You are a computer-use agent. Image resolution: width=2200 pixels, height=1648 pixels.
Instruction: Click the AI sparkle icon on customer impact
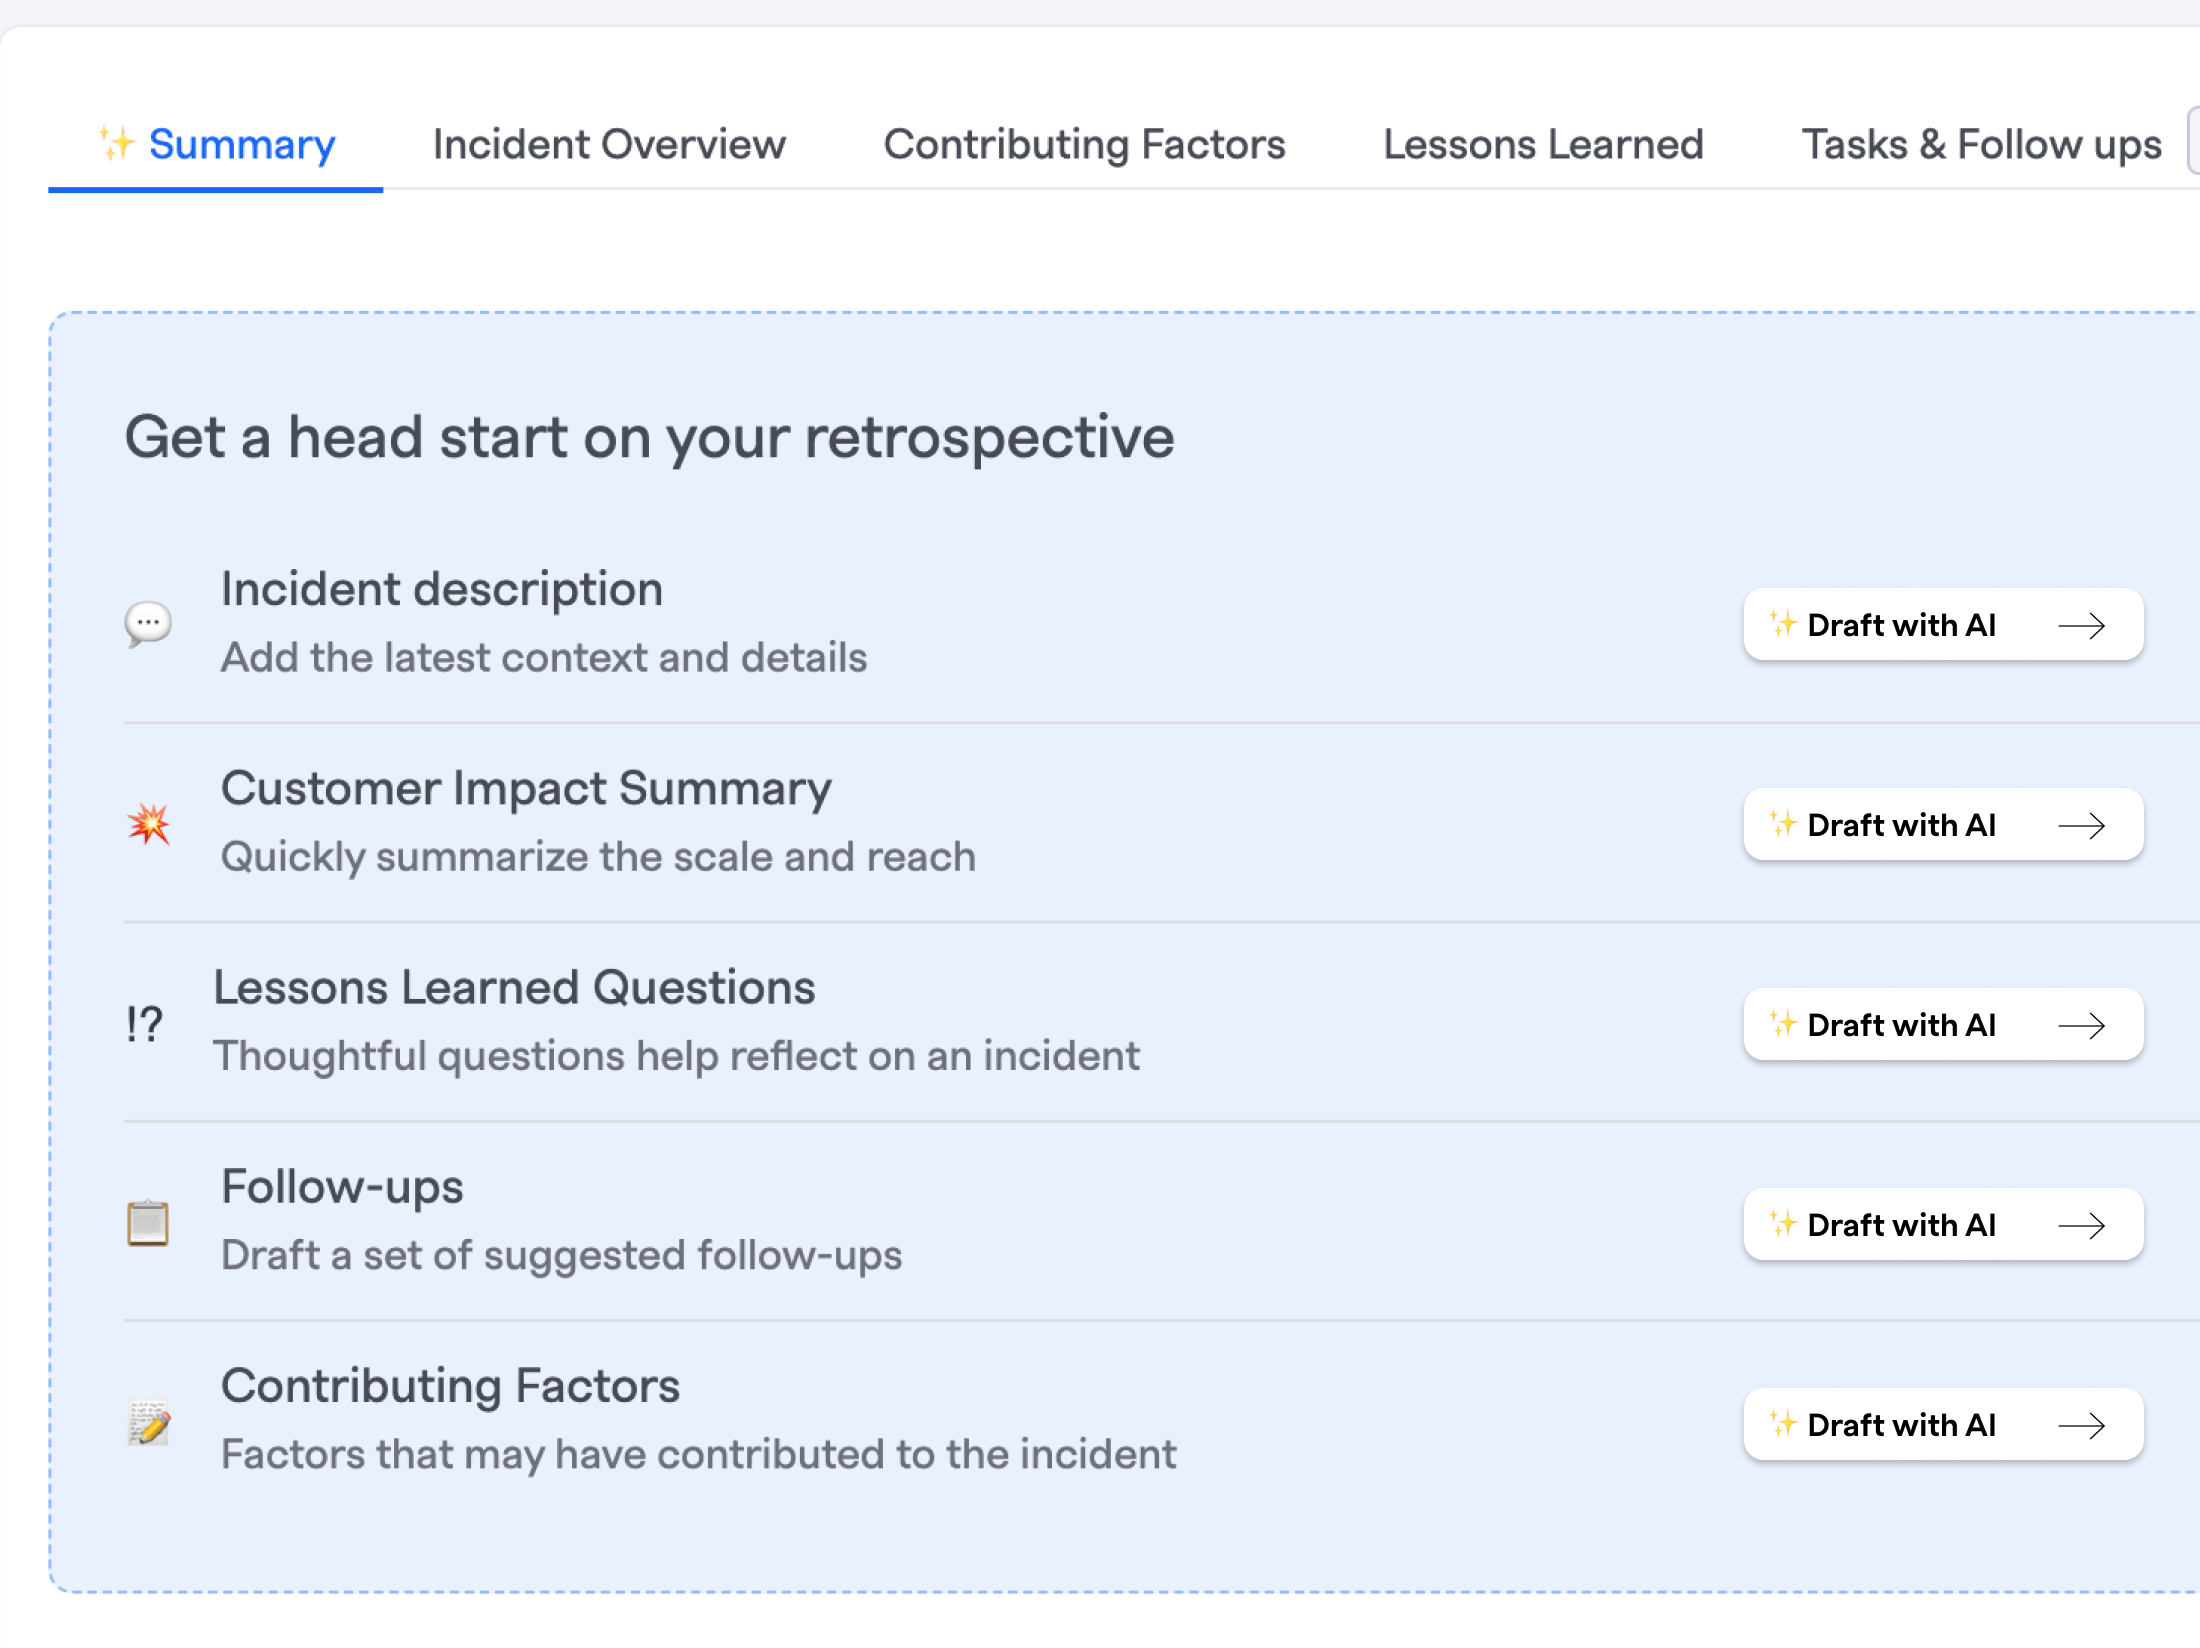point(1781,824)
